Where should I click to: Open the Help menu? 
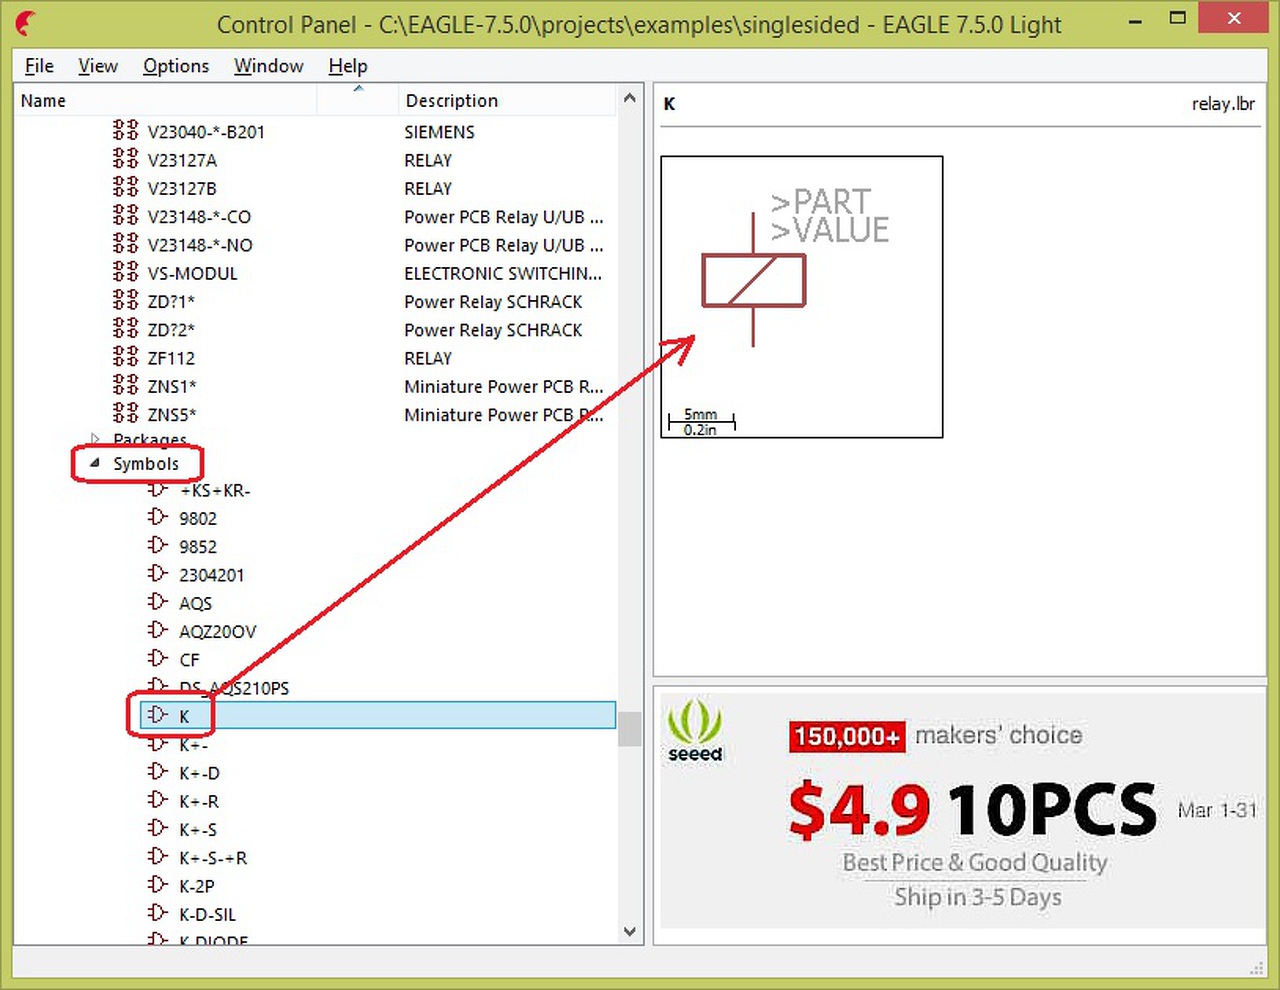[348, 66]
